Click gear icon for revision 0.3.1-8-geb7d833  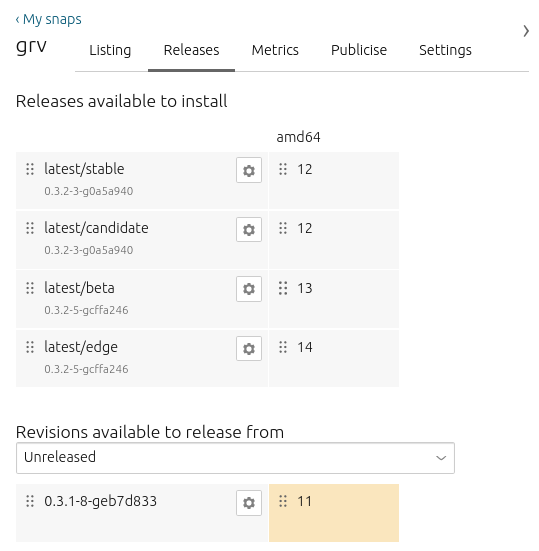pos(249,503)
